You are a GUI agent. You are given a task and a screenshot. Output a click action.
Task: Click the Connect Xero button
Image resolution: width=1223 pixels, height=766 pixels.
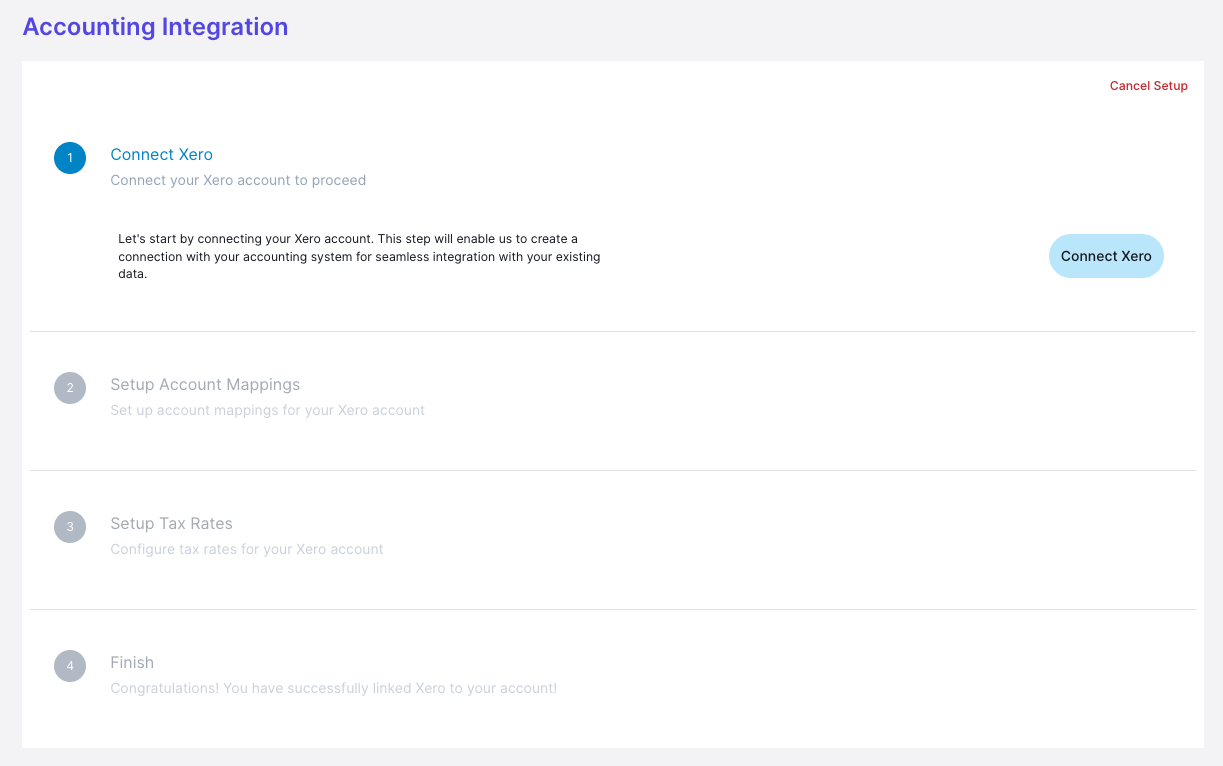[x=1106, y=256]
